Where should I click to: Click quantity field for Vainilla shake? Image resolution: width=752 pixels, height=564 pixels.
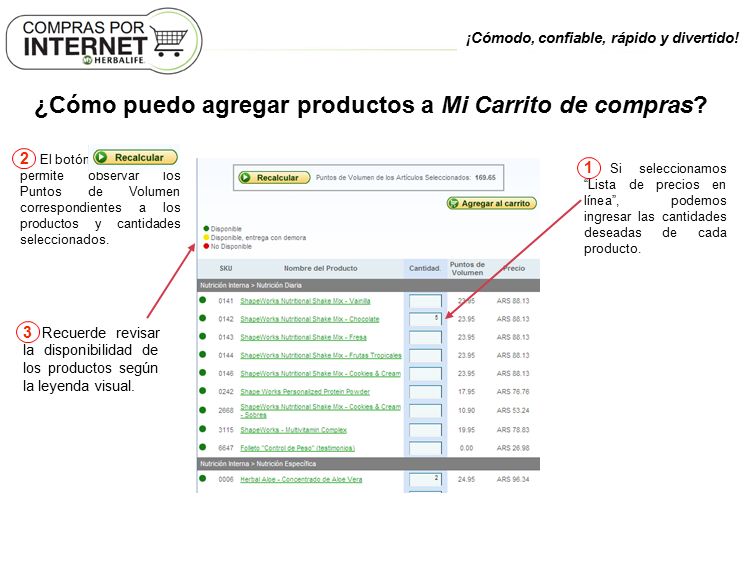point(425,301)
